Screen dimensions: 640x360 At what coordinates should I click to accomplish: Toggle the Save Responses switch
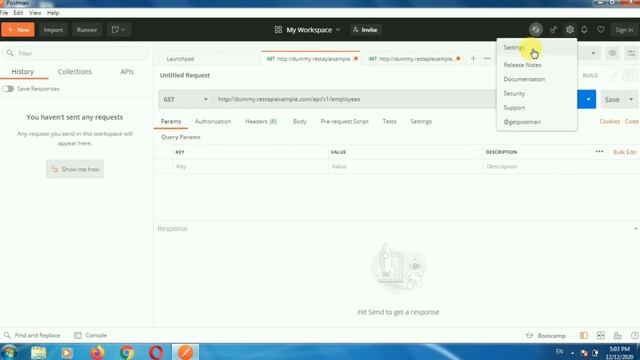pyautogui.click(x=8, y=89)
